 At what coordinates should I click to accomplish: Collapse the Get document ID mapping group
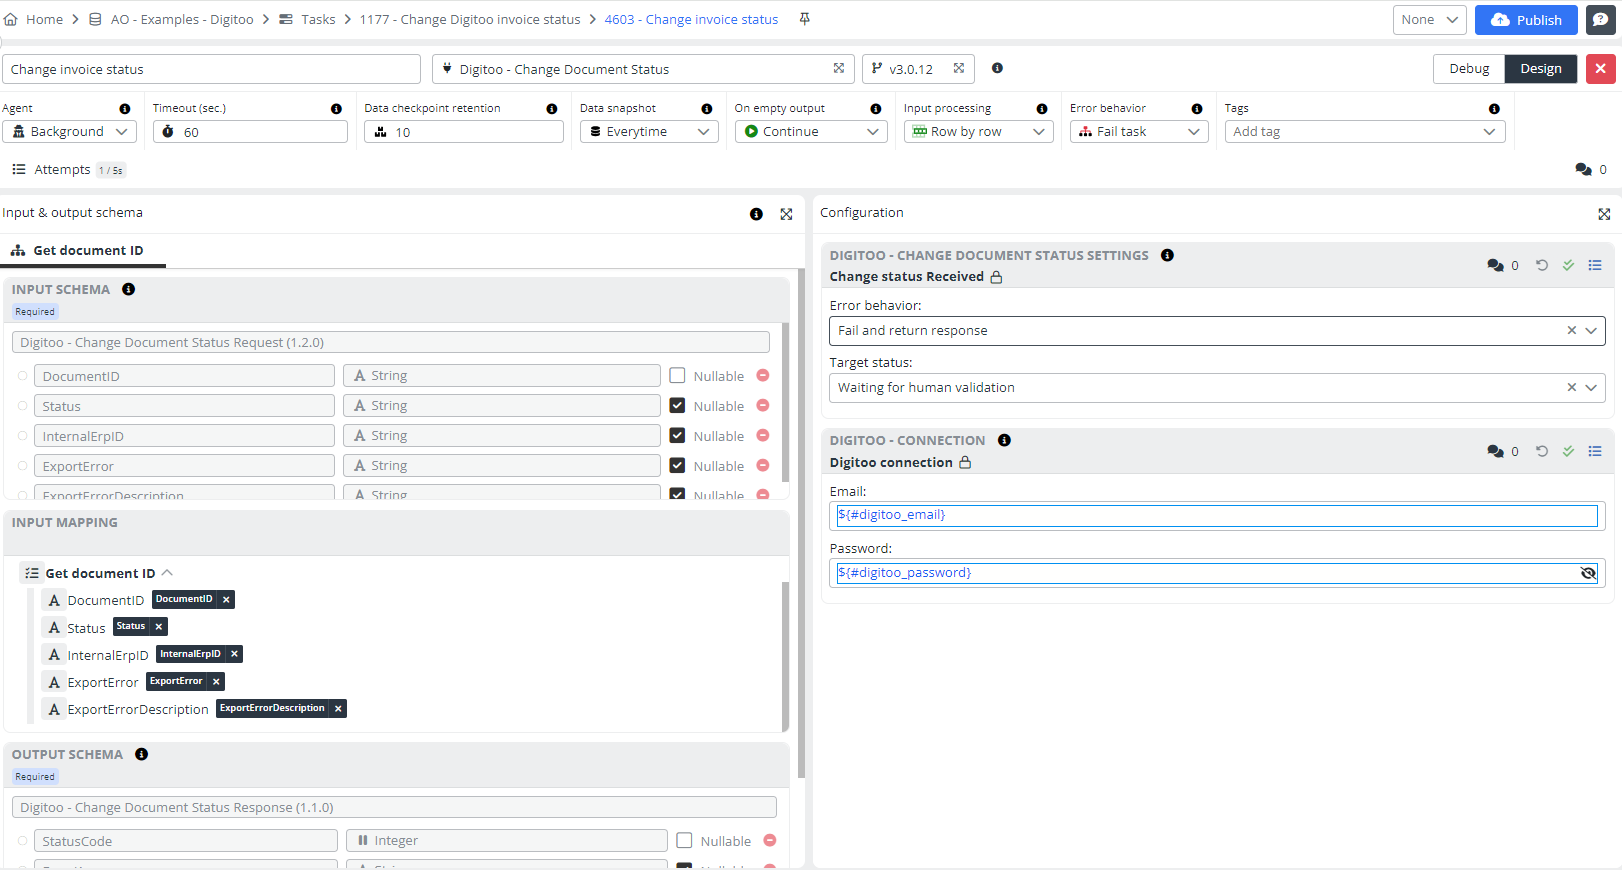coord(167,573)
